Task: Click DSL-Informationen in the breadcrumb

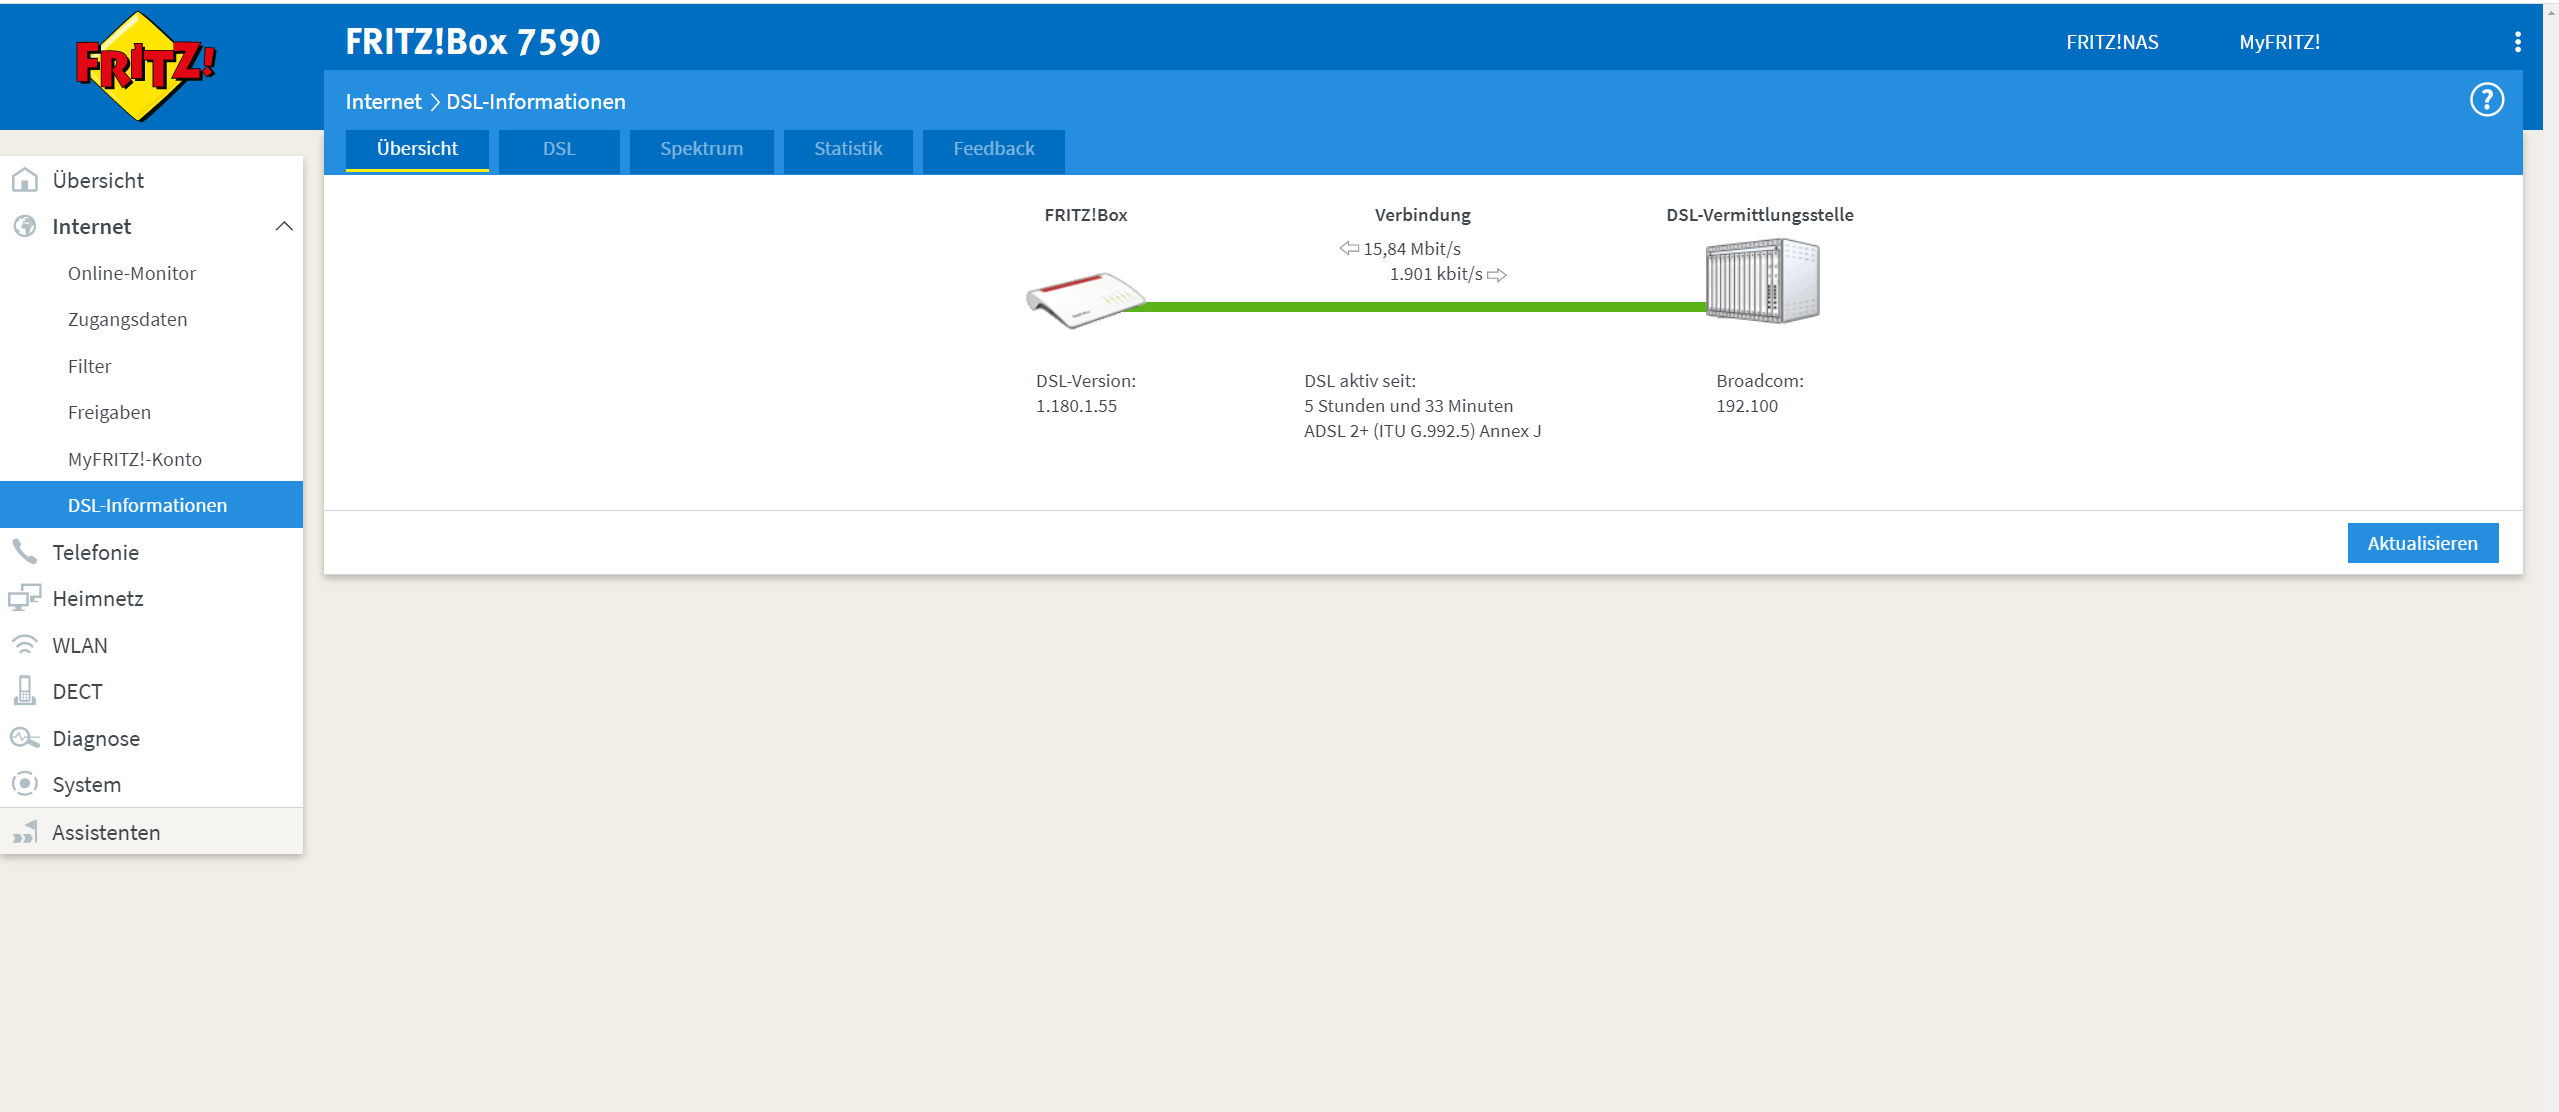Action: click(x=536, y=102)
